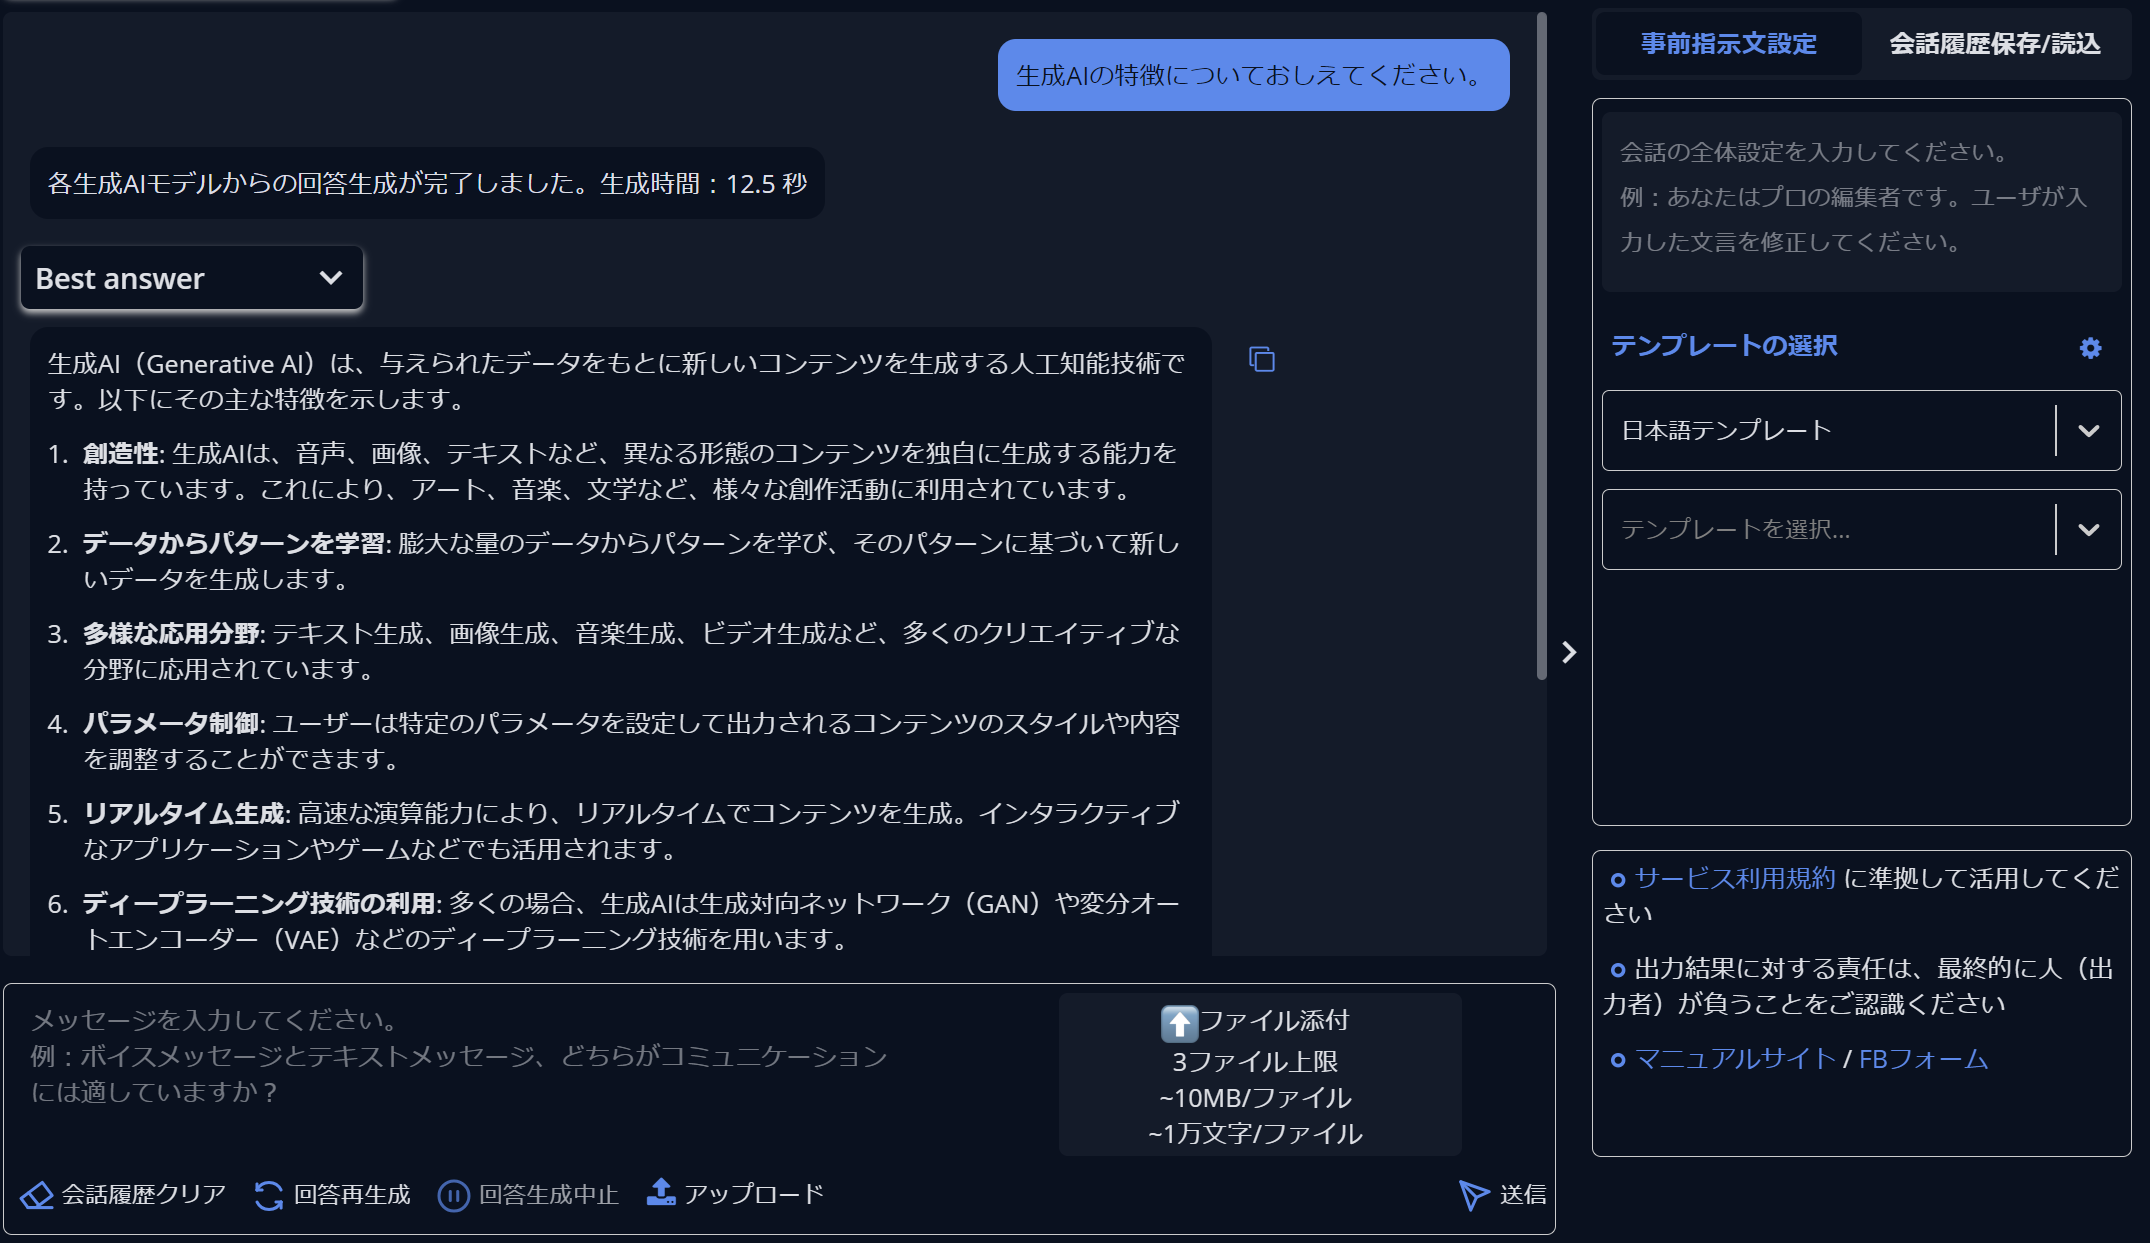Open the FBフォーム link
2150x1243 pixels.
(x=1923, y=1059)
